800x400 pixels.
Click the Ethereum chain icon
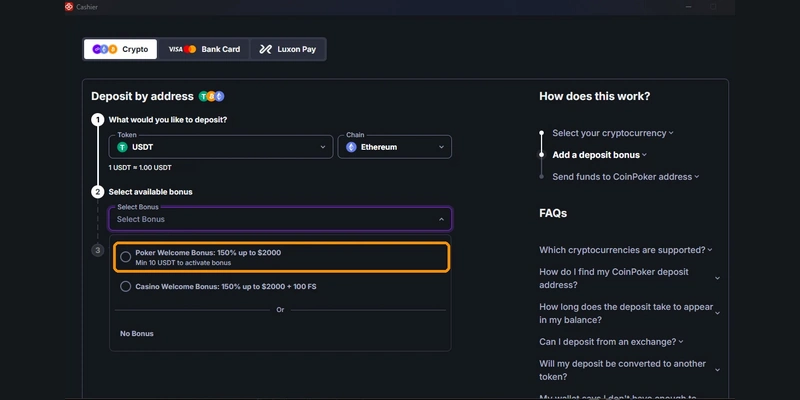click(x=351, y=147)
